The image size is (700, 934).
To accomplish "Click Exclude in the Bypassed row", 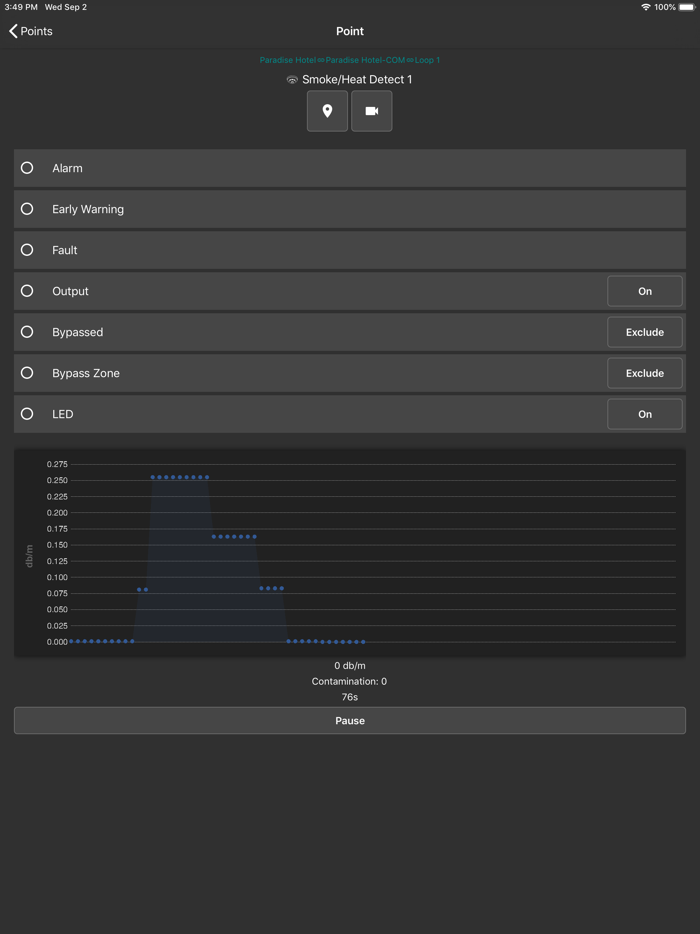I will 645,332.
